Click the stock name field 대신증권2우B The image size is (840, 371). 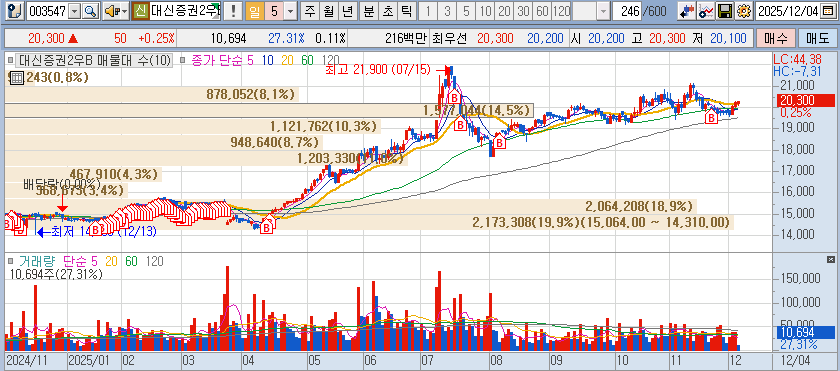point(185,10)
